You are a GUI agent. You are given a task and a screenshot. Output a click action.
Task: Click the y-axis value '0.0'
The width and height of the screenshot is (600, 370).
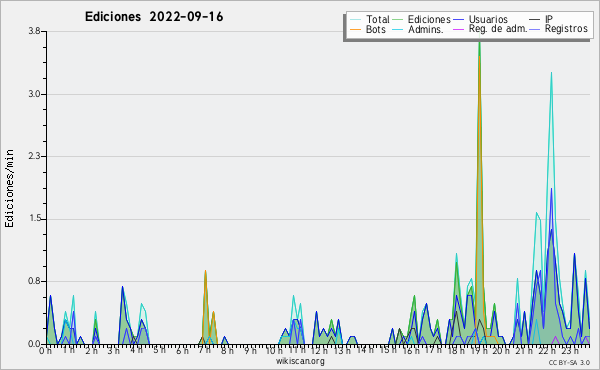[x=34, y=344]
